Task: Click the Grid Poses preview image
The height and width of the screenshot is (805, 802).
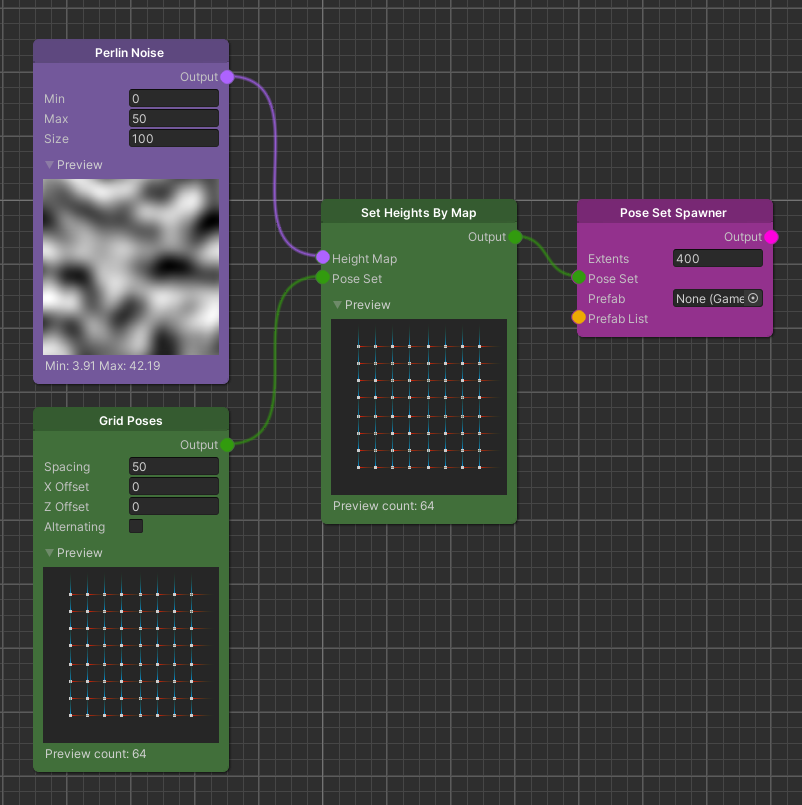Action: click(130, 653)
